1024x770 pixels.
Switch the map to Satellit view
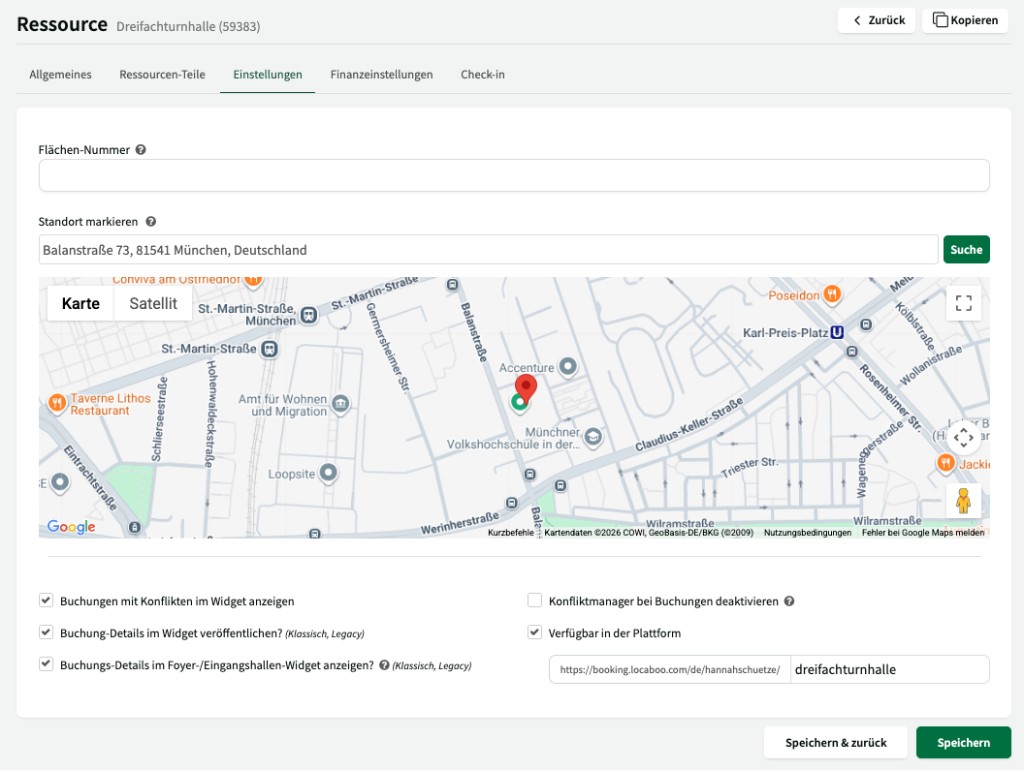click(152, 303)
